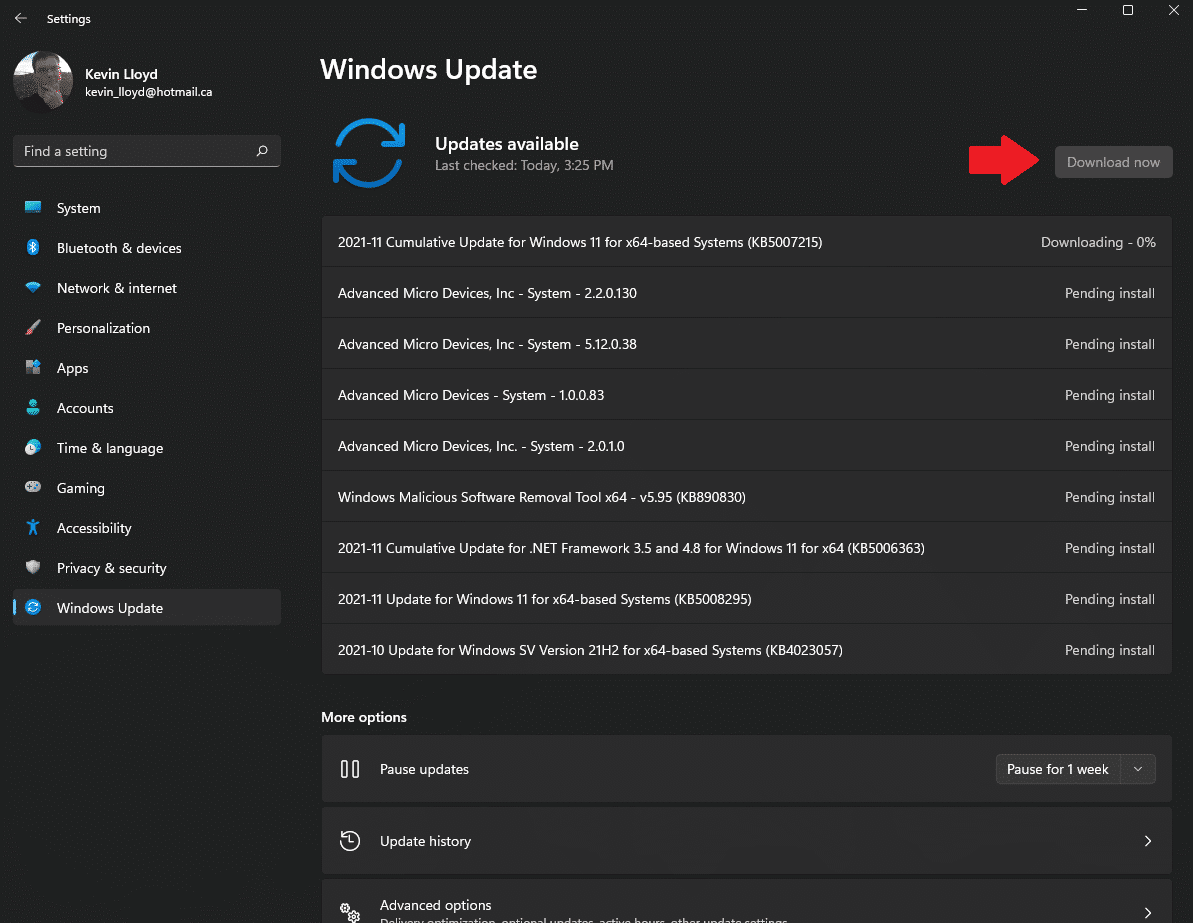Viewport: 1193px width, 923px height.
Task: Select Privacy & security
Action: [147, 568]
